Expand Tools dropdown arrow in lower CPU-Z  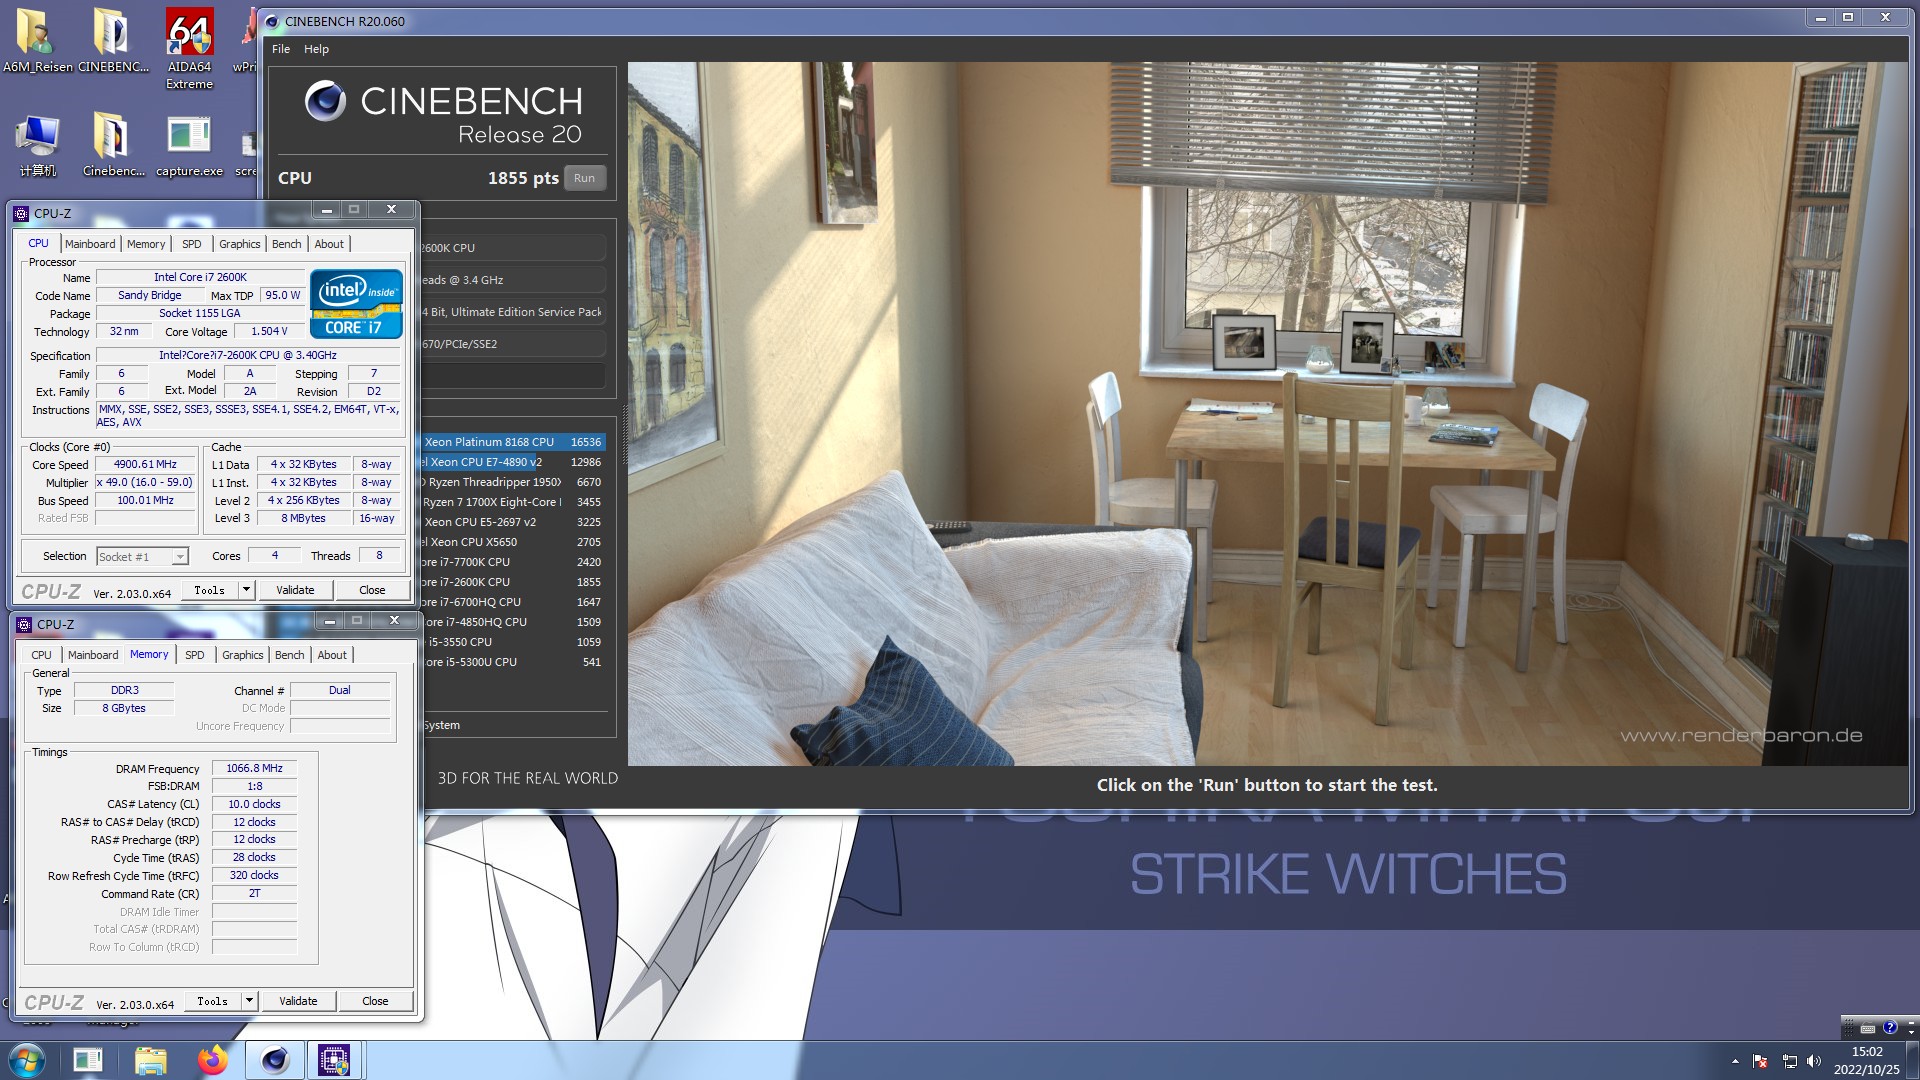[x=249, y=1001]
